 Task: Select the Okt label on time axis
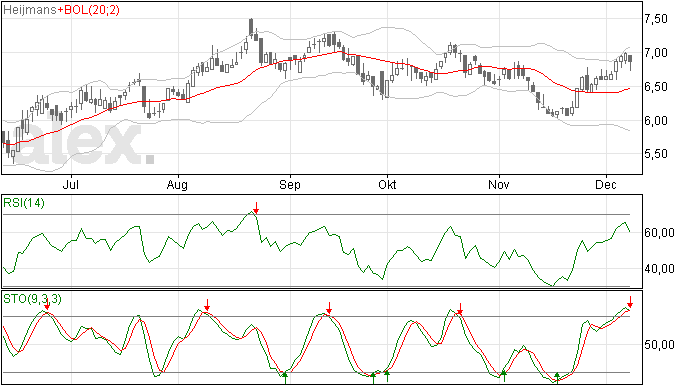(x=387, y=184)
